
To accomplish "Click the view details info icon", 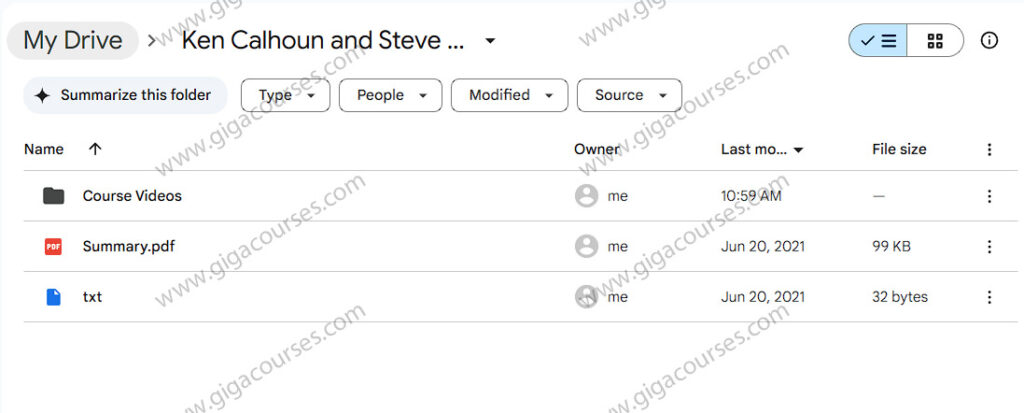I will click(x=989, y=41).
